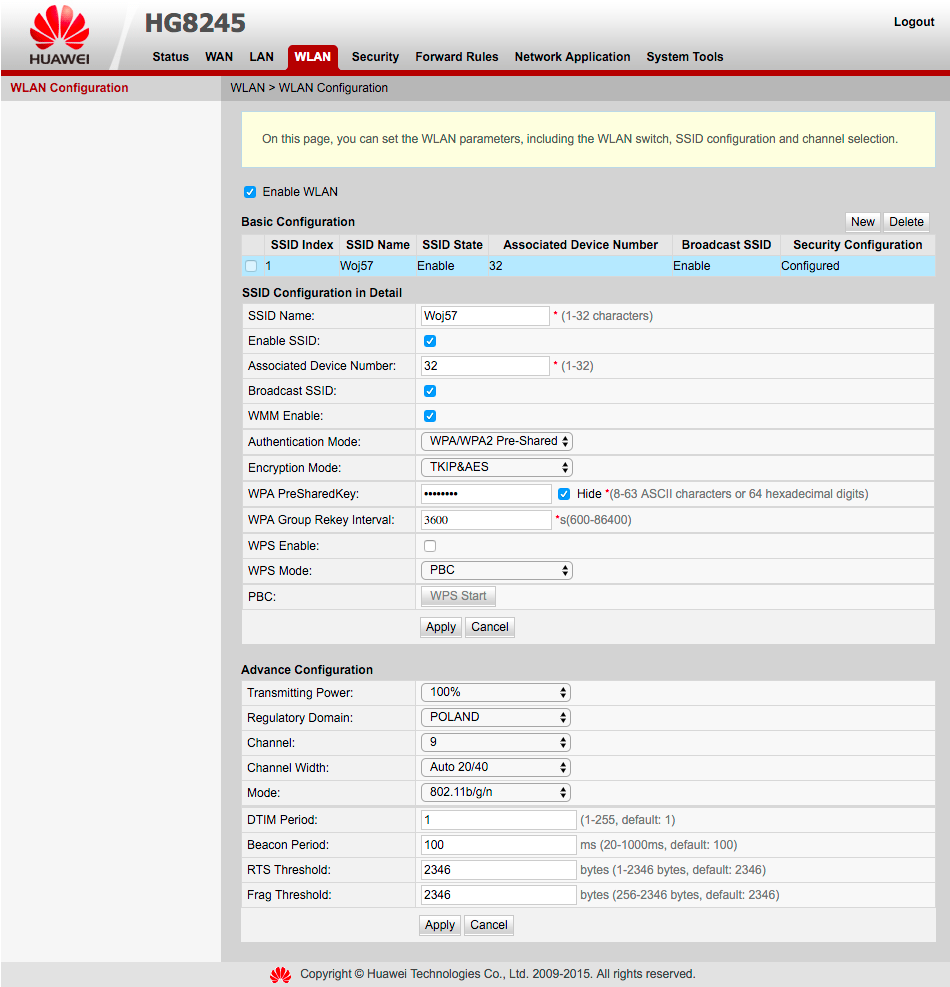Expand the Channel dropdown
Screen dimensions: 950x987
click(x=495, y=743)
